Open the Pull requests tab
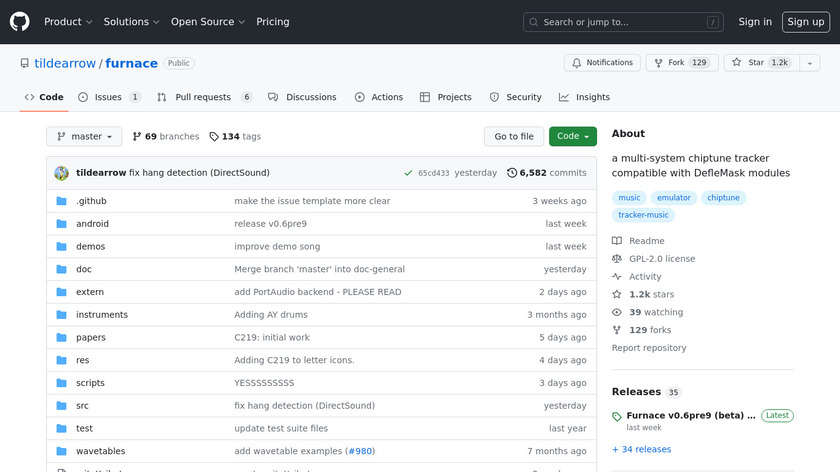This screenshot has width=840, height=472. click(203, 97)
